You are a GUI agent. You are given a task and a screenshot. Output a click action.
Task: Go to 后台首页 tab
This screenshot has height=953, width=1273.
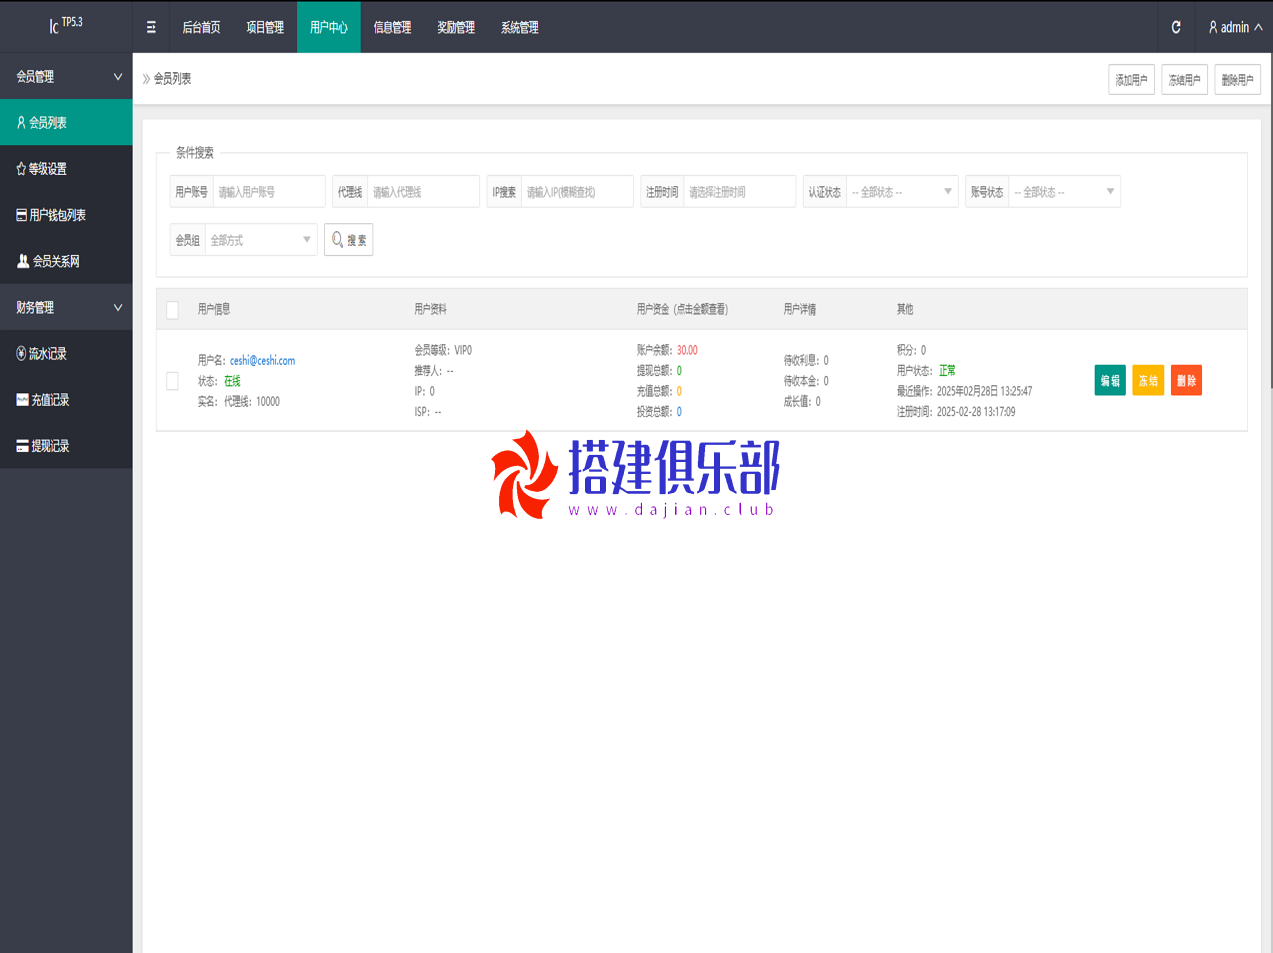coord(201,27)
